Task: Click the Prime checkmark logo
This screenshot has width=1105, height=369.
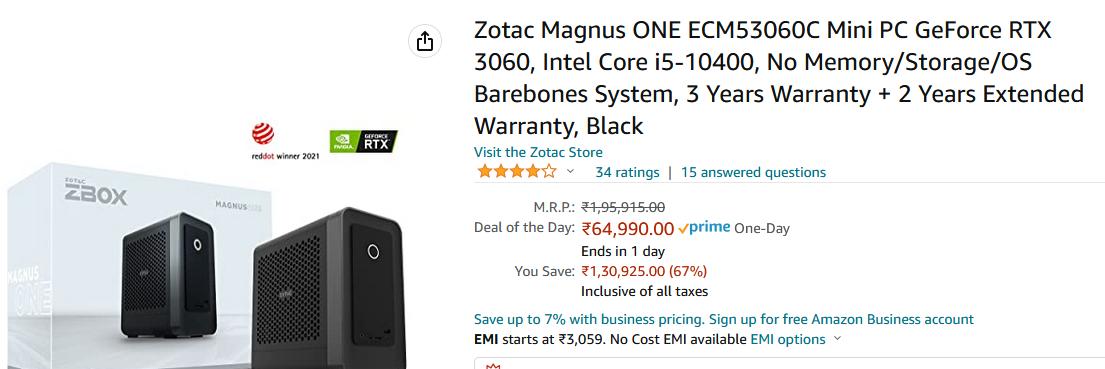Action: point(704,228)
